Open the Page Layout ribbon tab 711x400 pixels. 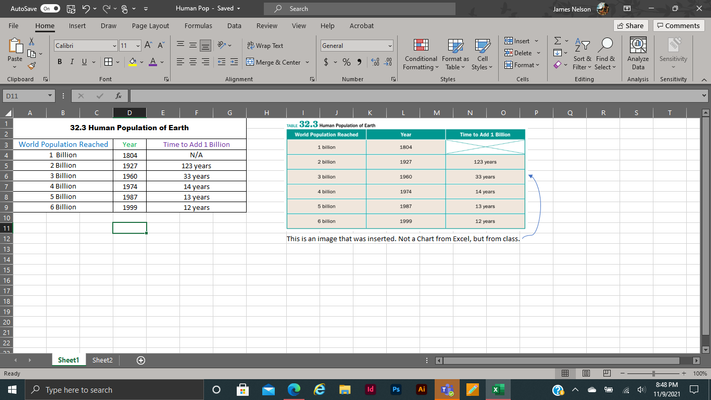[150, 26]
